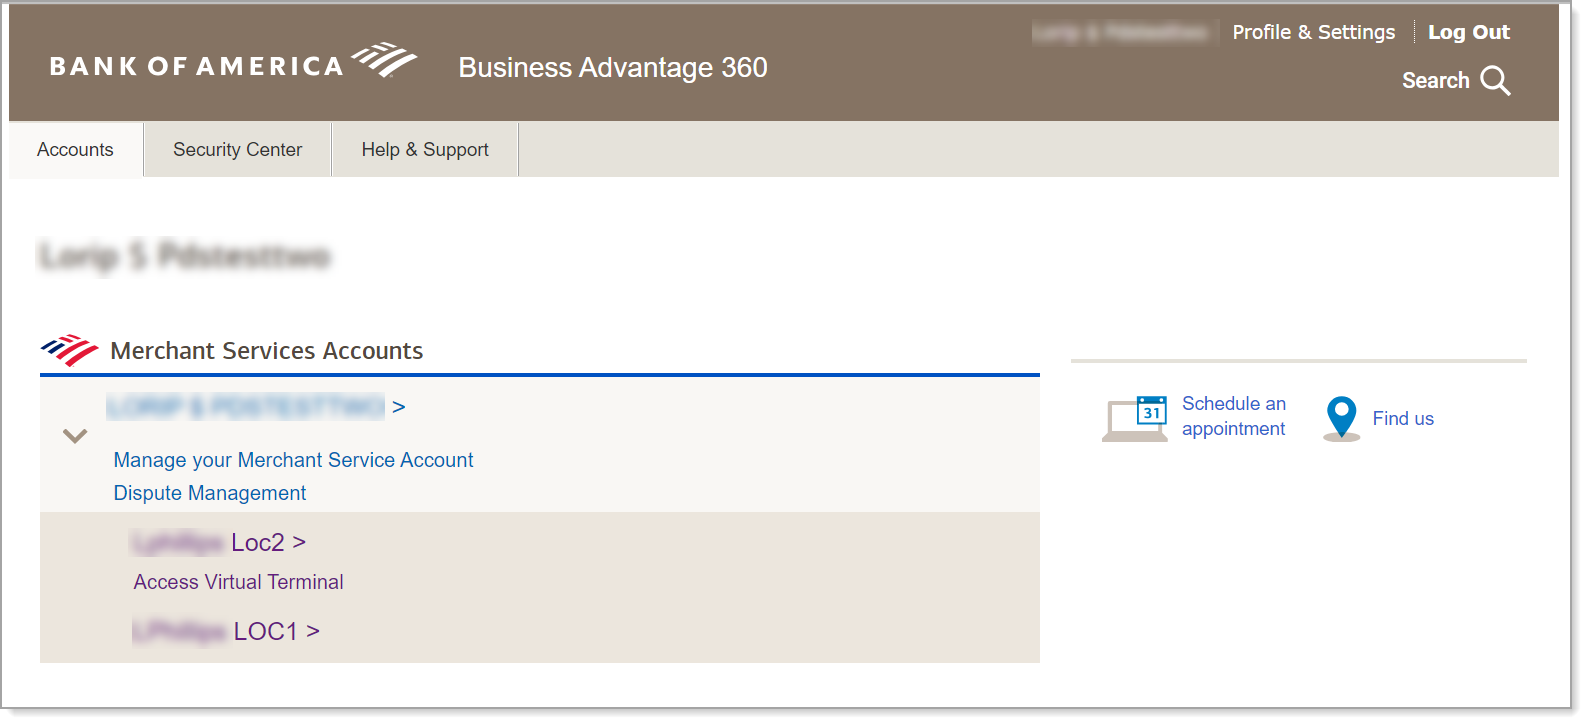Collapse the merchant account details chevron
Viewport: 1587px width, 724px height.
click(73, 436)
